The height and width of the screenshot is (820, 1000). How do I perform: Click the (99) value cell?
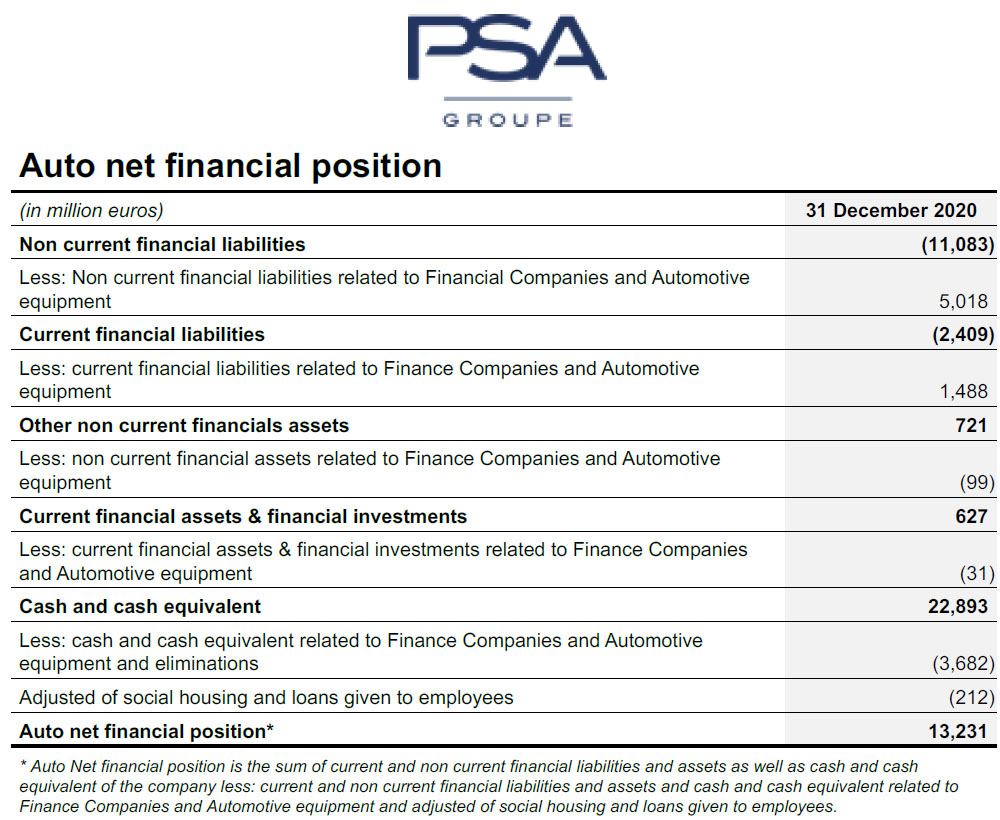pyautogui.click(x=975, y=482)
